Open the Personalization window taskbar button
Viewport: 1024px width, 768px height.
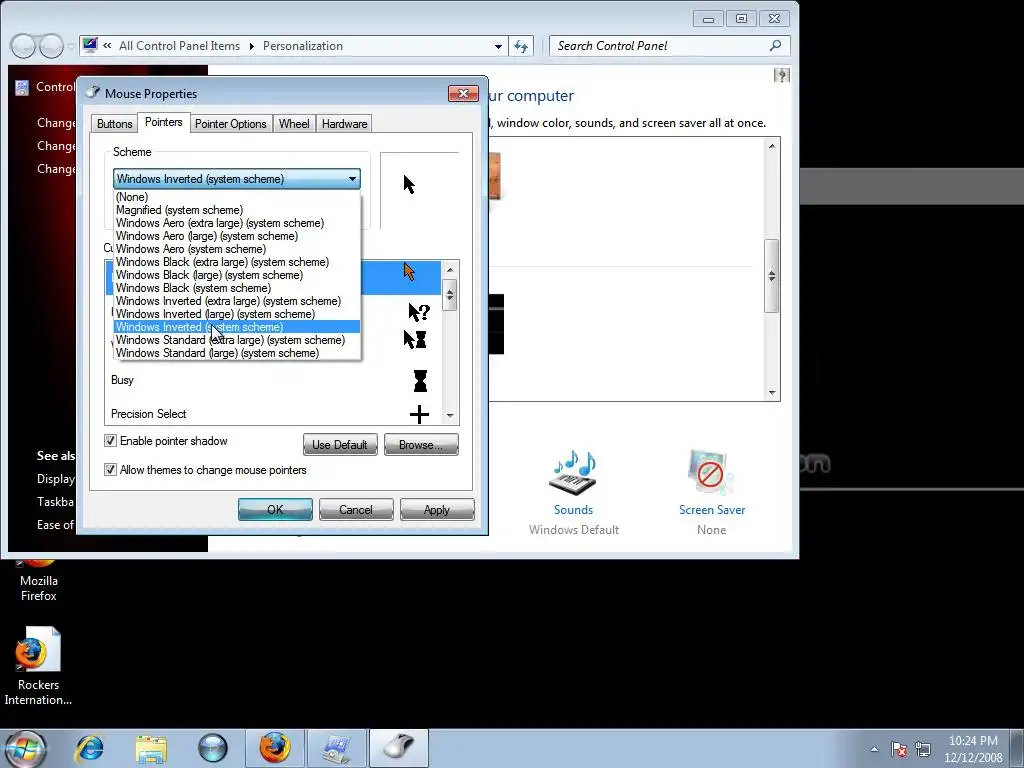coord(337,748)
